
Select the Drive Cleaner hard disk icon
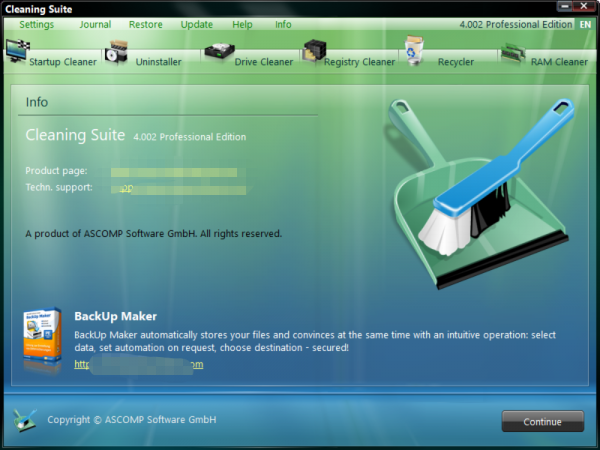[219, 52]
